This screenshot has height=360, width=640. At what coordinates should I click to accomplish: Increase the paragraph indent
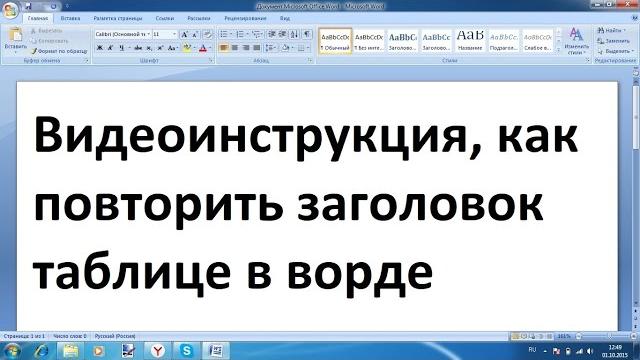(282, 34)
